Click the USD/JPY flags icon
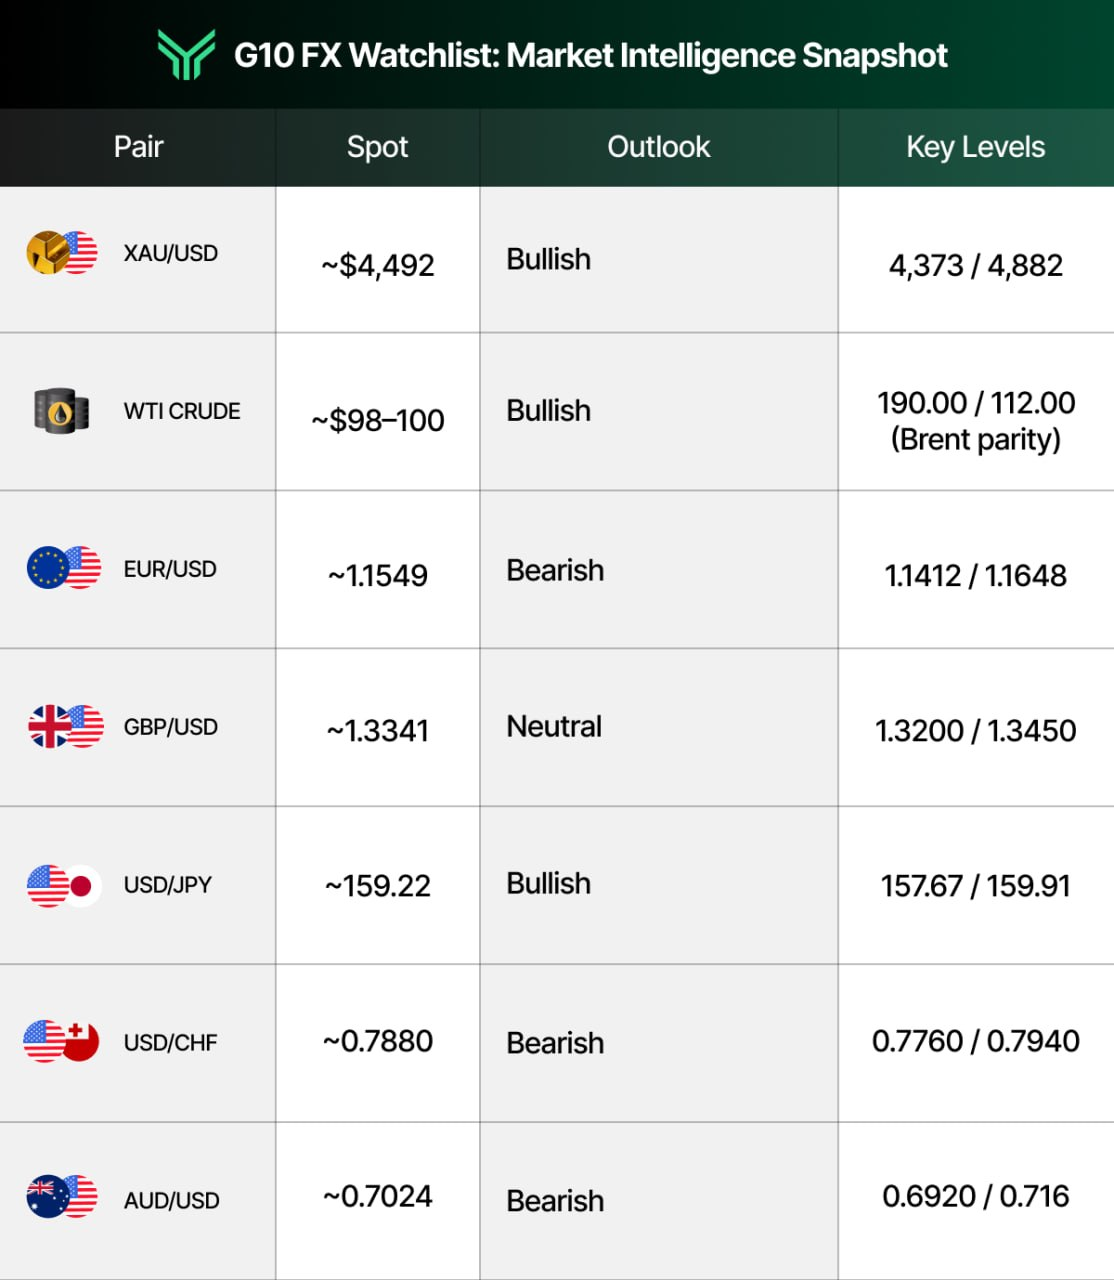Image resolution: width=1114 pixels, height=1280 pixels. pos(64,885)
